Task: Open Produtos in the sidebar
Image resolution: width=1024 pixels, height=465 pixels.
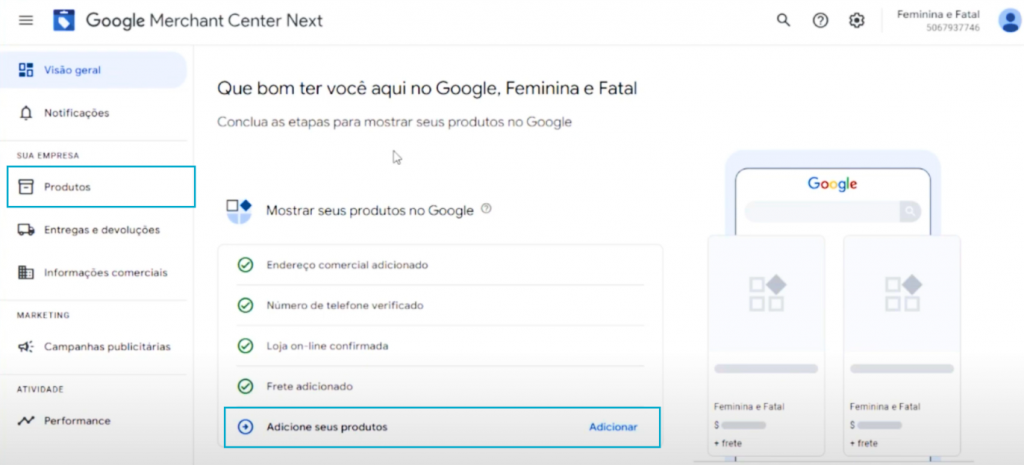Action: (x=101, y=187)
